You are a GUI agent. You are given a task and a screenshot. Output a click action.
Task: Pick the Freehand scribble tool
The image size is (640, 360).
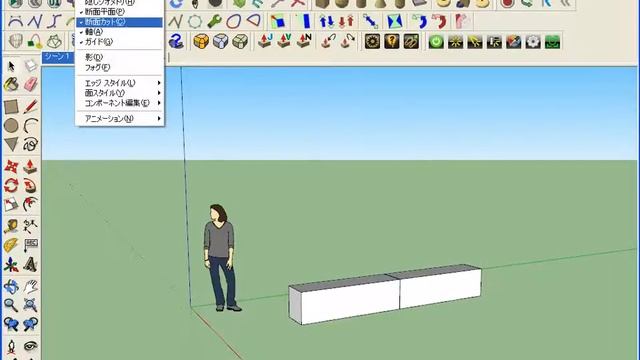click(31, 144)
